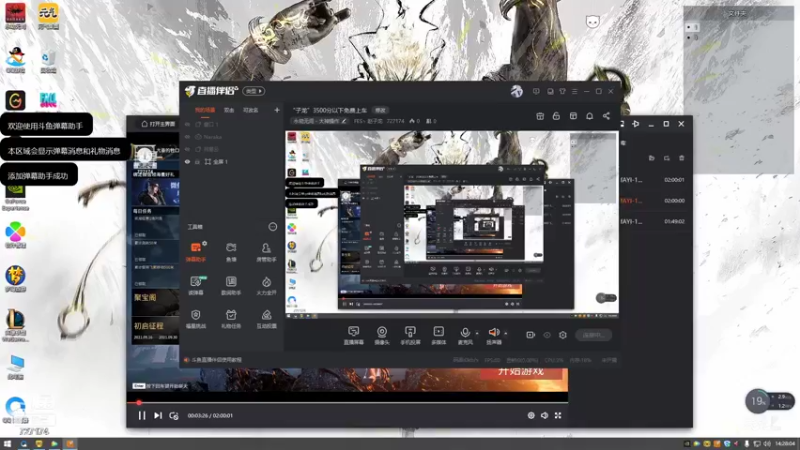Select the Naraka source row
This screenshot has height=450, width=800.
point(231,137)
